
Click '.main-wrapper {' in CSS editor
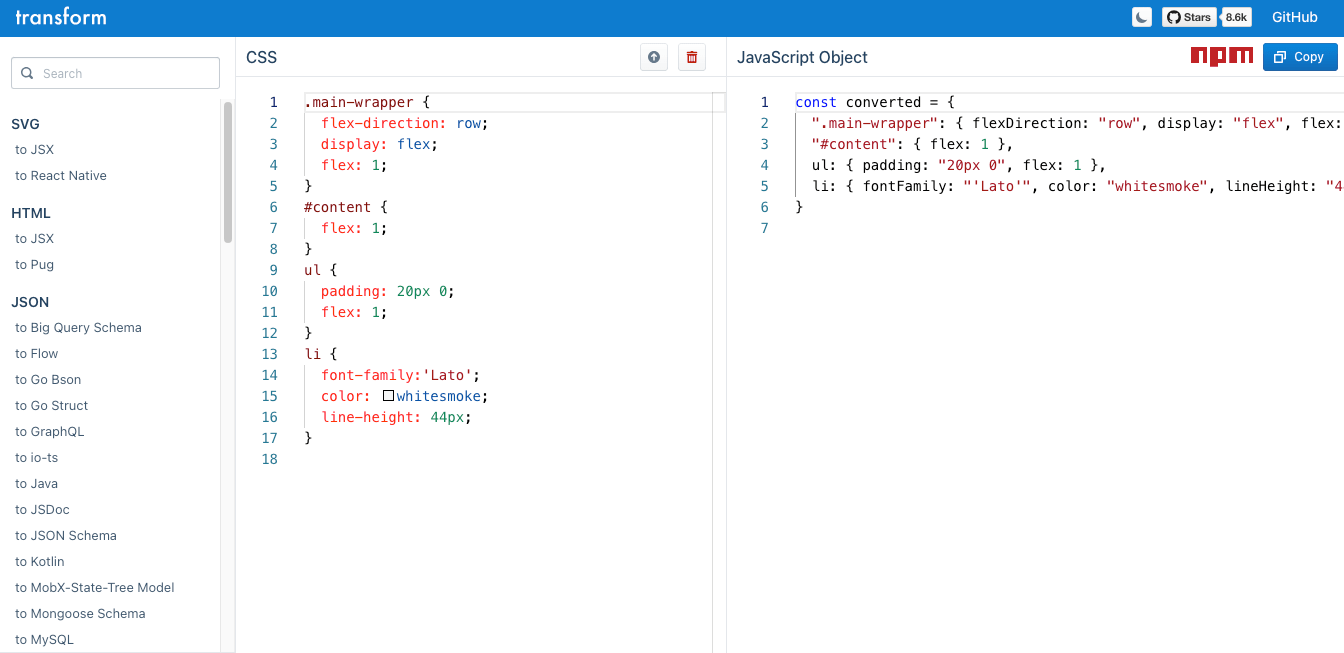pyautogui.click(x=367, y=102)
